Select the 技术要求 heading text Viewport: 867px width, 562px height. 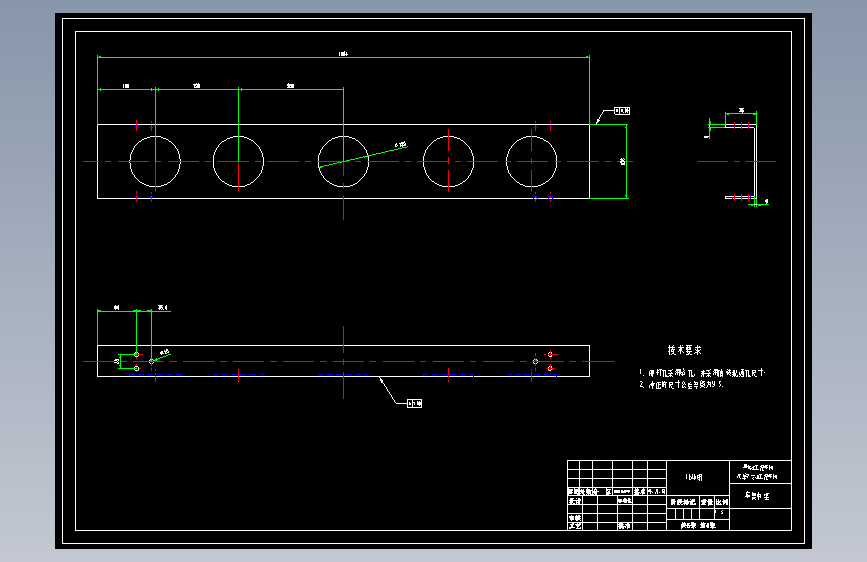pyautogui.click(x=685, y=350)
